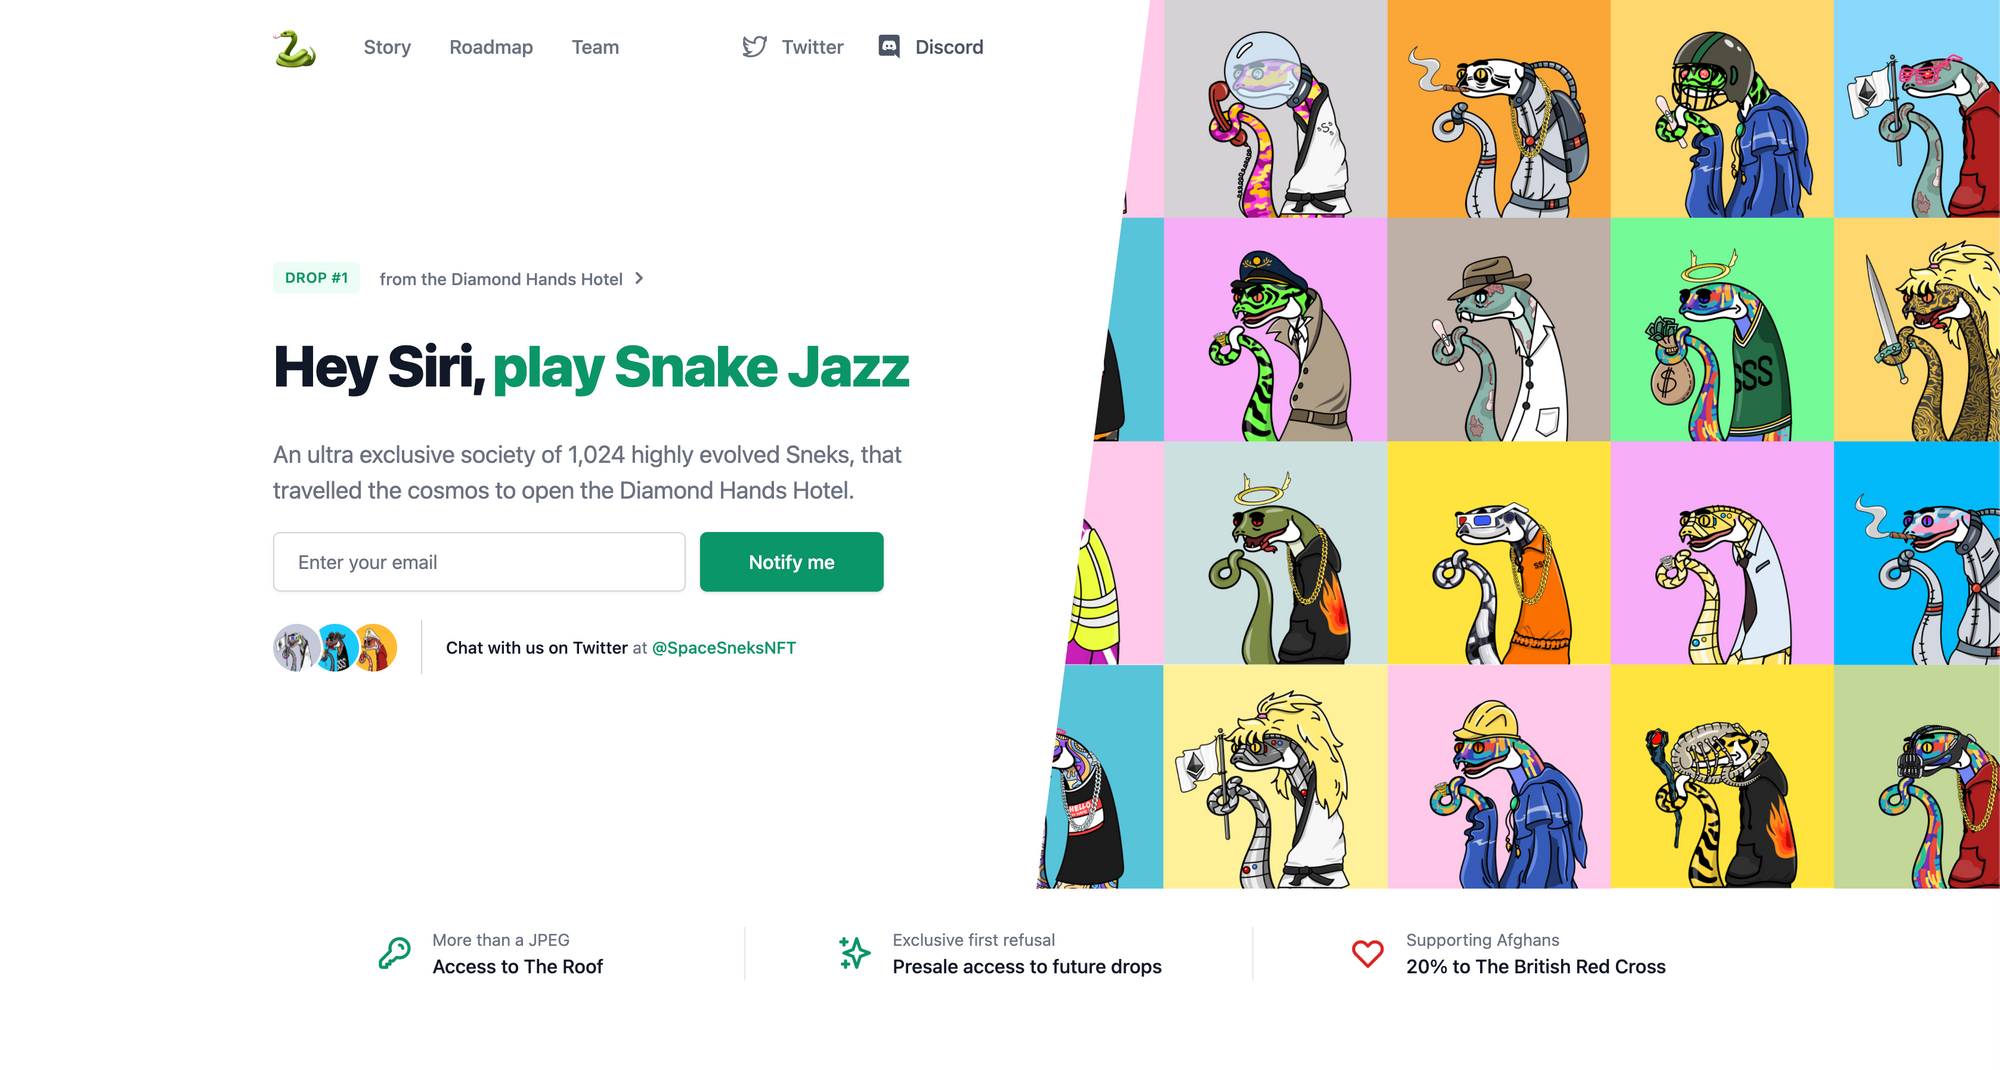Select the hard hat snek on pink background
2000x1070 pixels.
click(x=1499, y=777)
